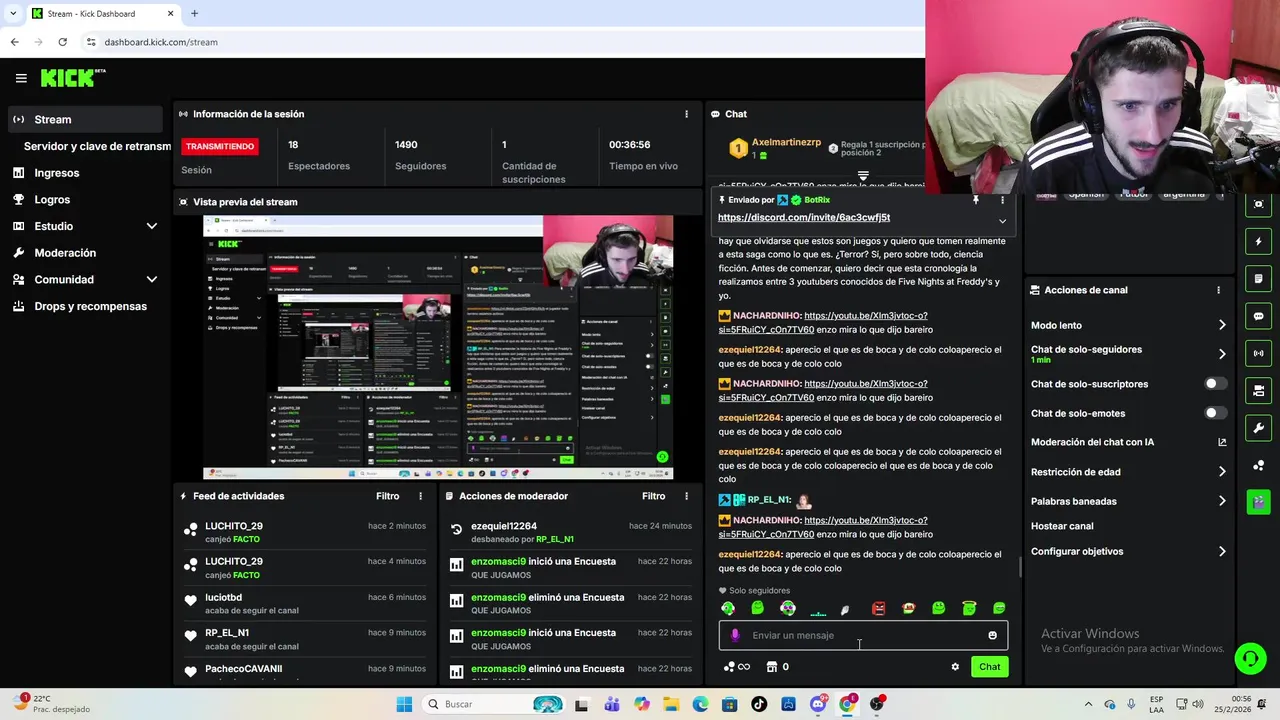Click ezequiel12264 in moderator actions
Viewport: 1280px width, 720px height.
tap(504, 526)
